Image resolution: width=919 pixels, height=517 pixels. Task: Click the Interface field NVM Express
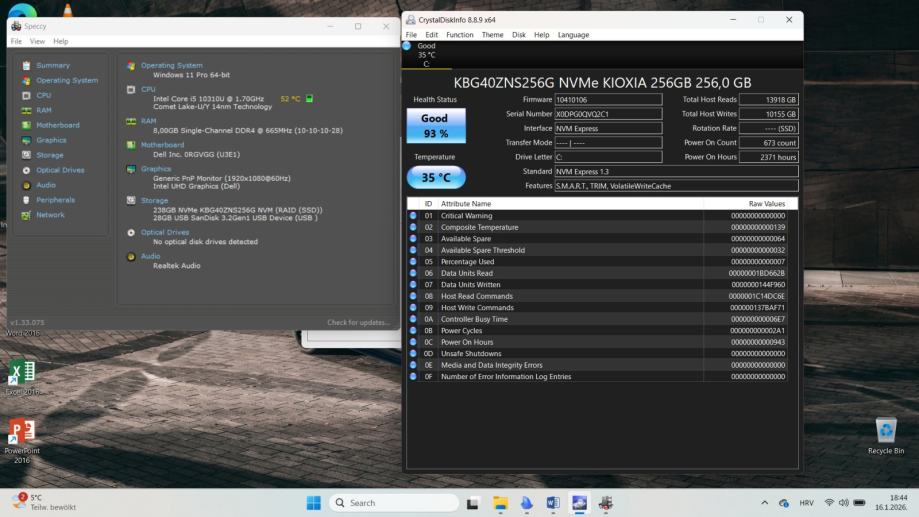608,128
